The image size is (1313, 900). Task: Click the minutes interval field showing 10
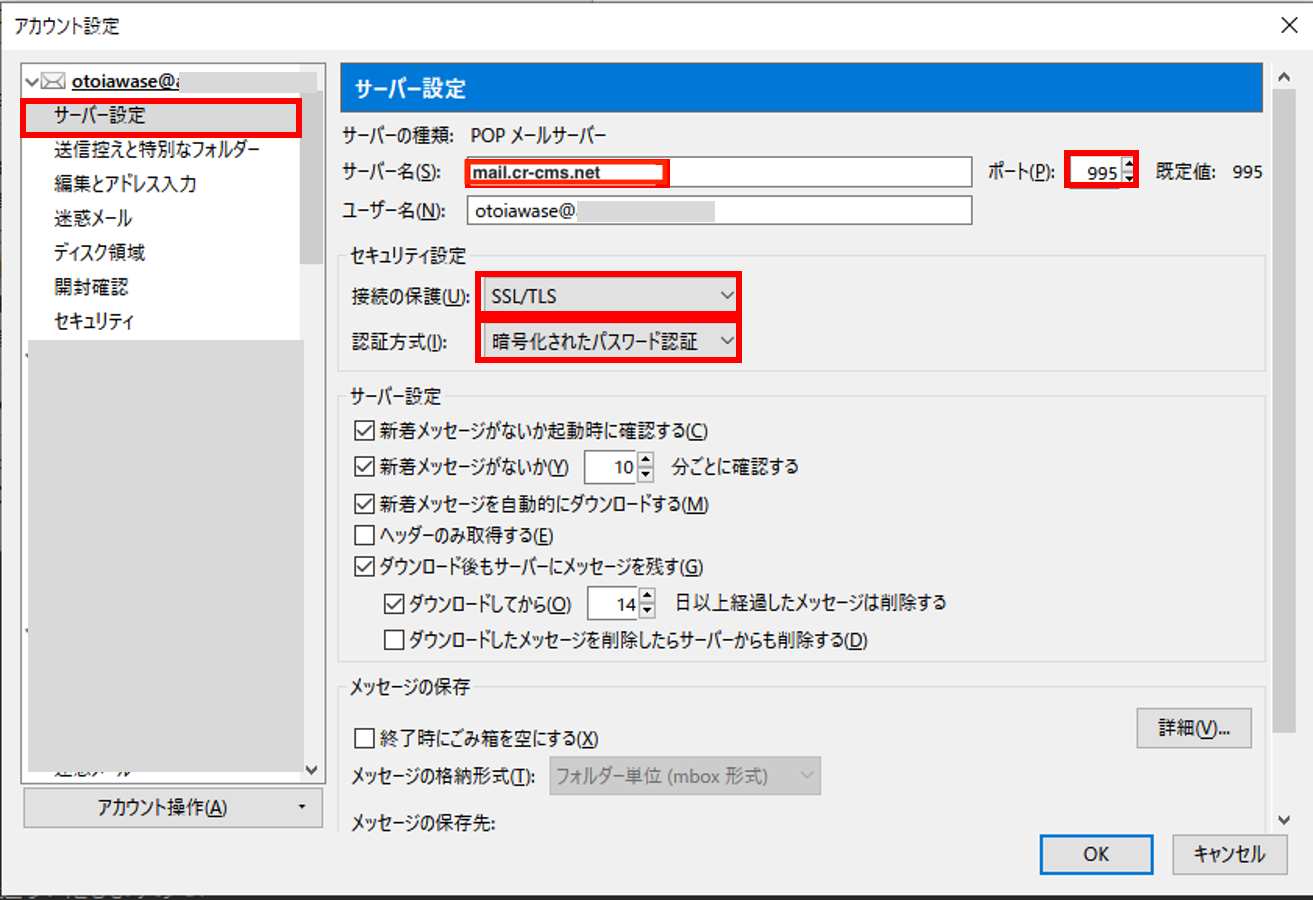pos(610,466)
